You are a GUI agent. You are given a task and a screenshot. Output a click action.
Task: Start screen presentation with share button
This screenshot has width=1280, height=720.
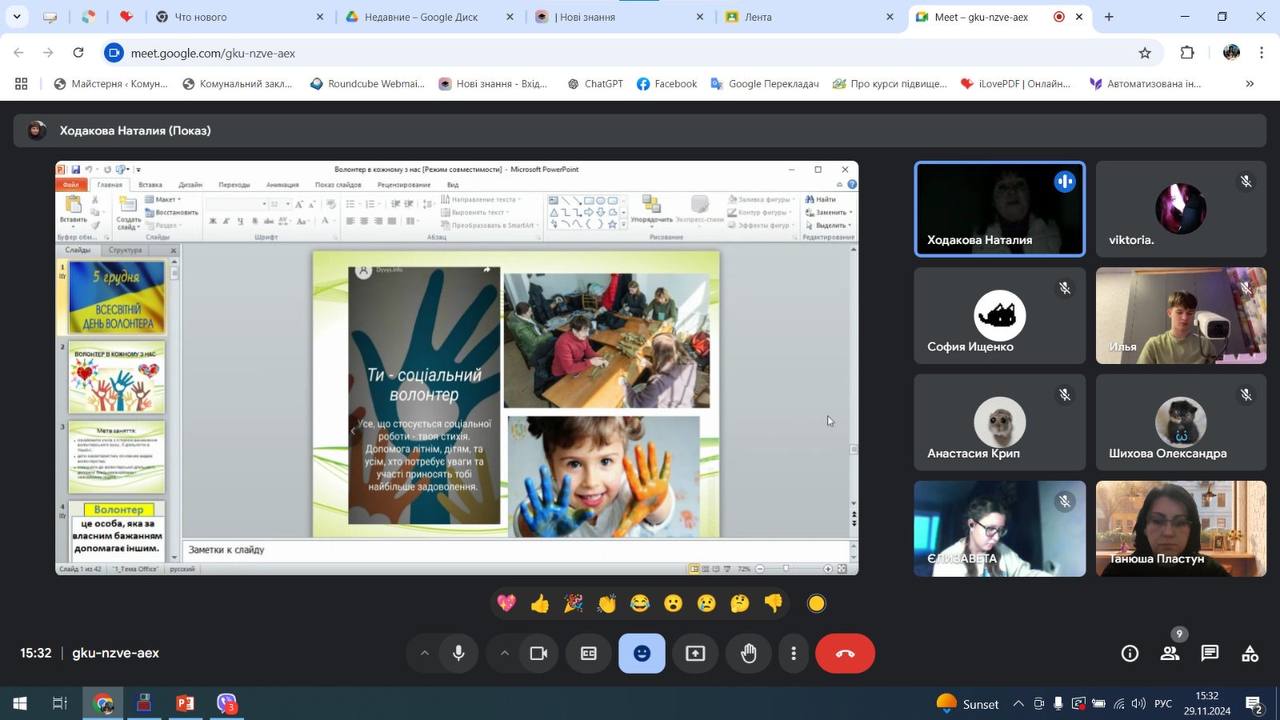point(695,653)
